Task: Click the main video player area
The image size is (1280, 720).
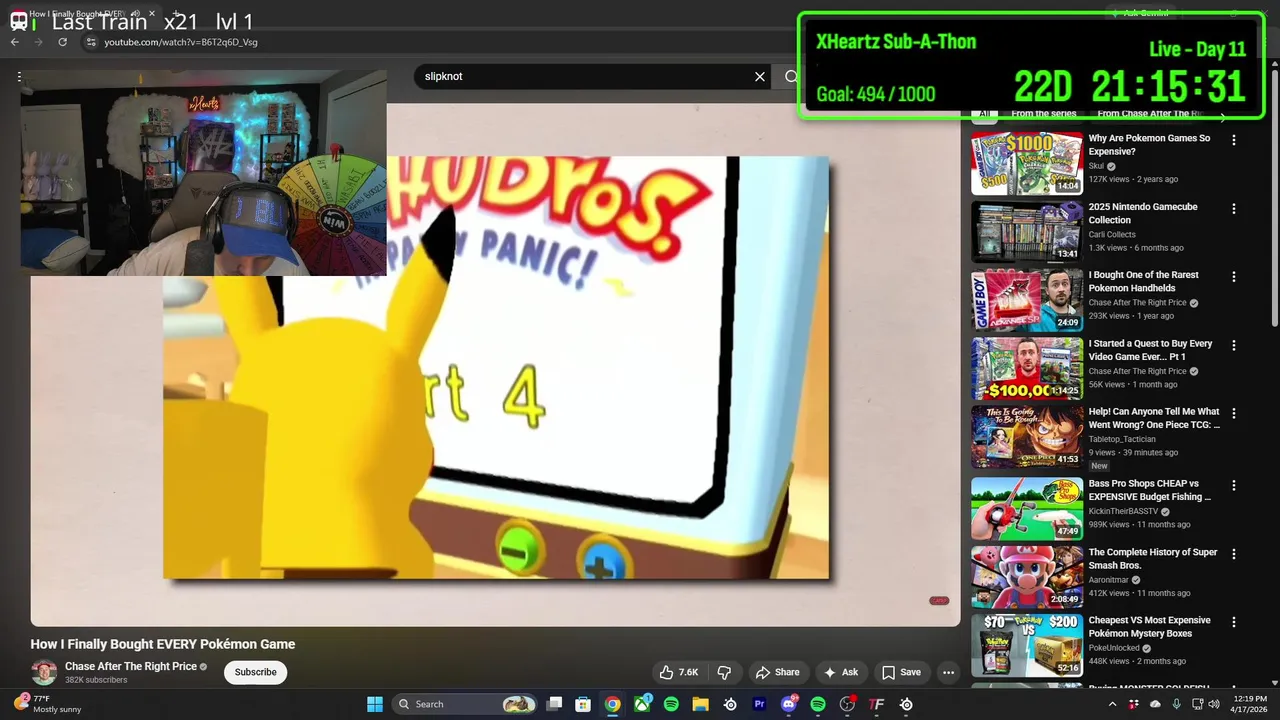Action: (x=495, y=365)
